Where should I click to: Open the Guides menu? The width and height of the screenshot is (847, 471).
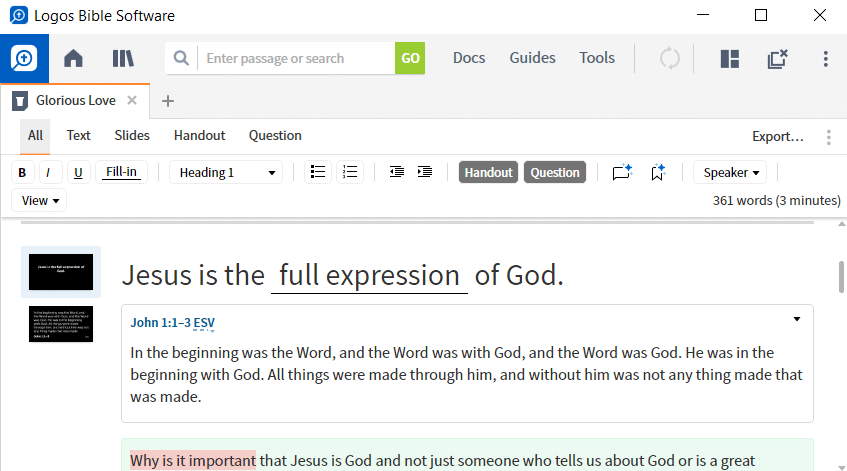[532, 58]
